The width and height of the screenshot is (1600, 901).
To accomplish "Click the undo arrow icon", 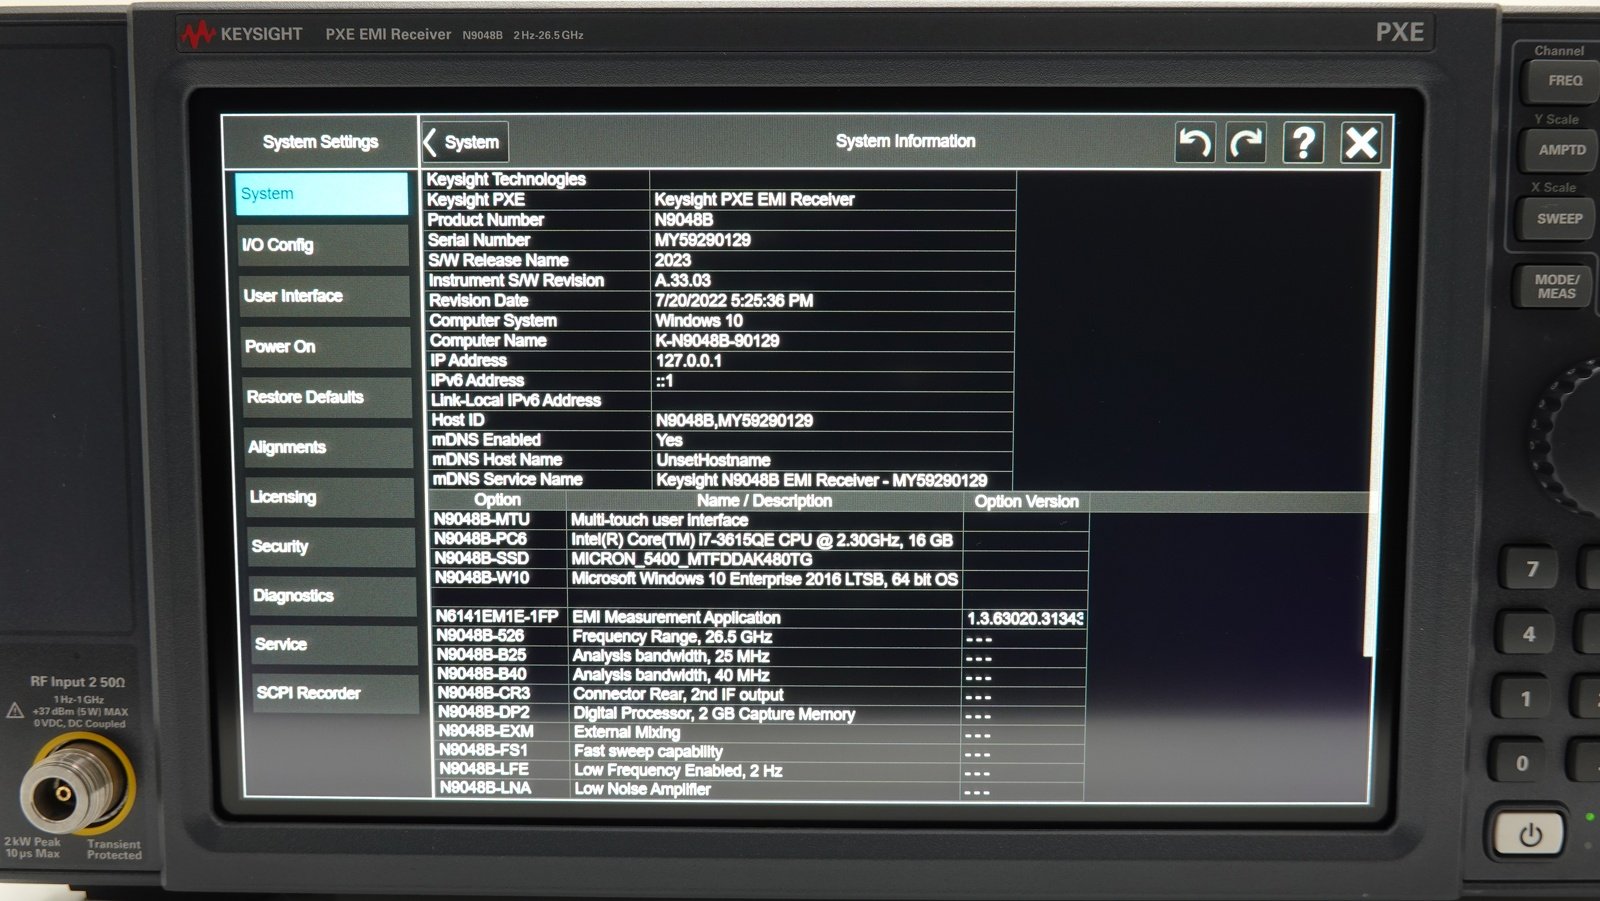I will 1194,143.
